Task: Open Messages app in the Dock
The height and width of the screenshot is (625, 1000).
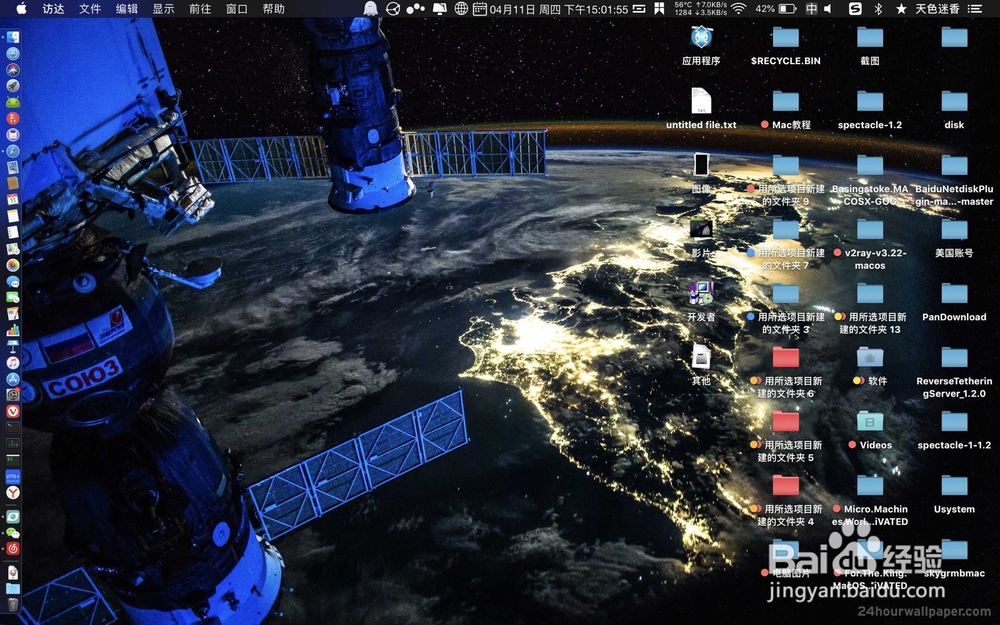Action: [13, 281]
